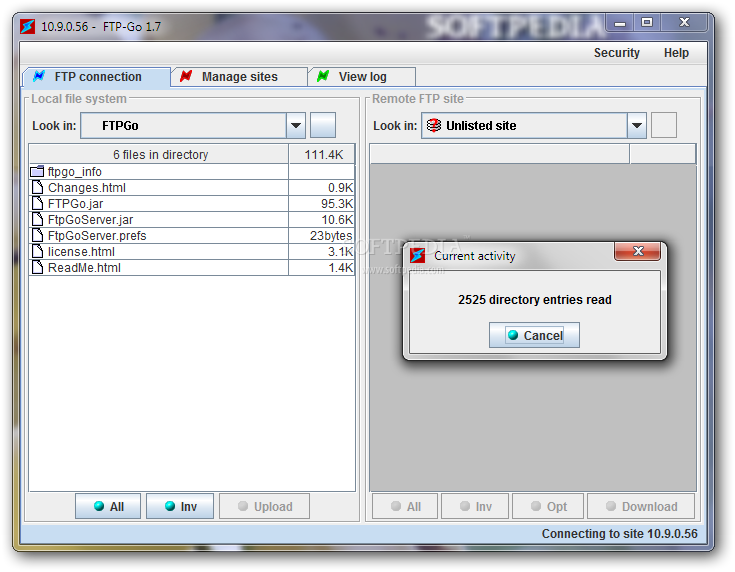Click the 1.4K size cell
The height and width of the screenshot is (572, 735).
[322, 267]
